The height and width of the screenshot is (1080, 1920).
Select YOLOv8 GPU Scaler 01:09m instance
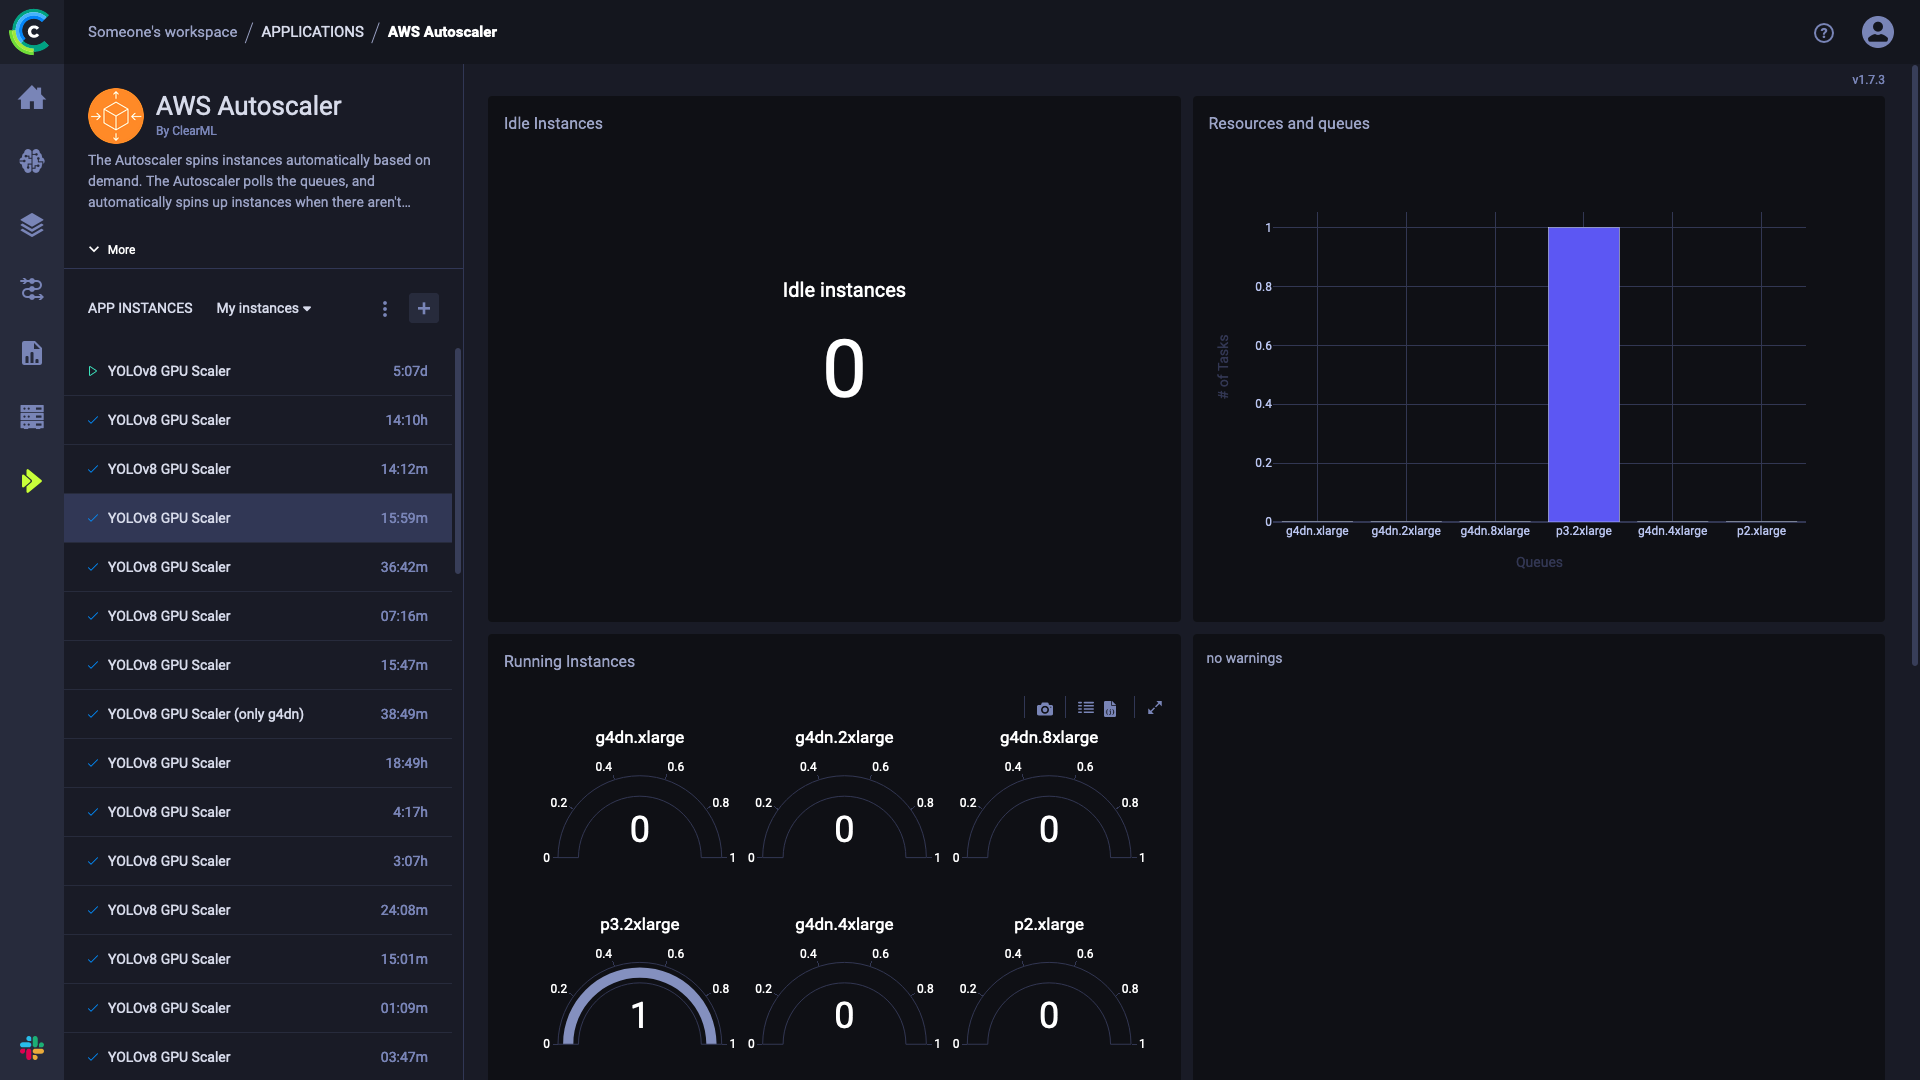click(258, 1008)
